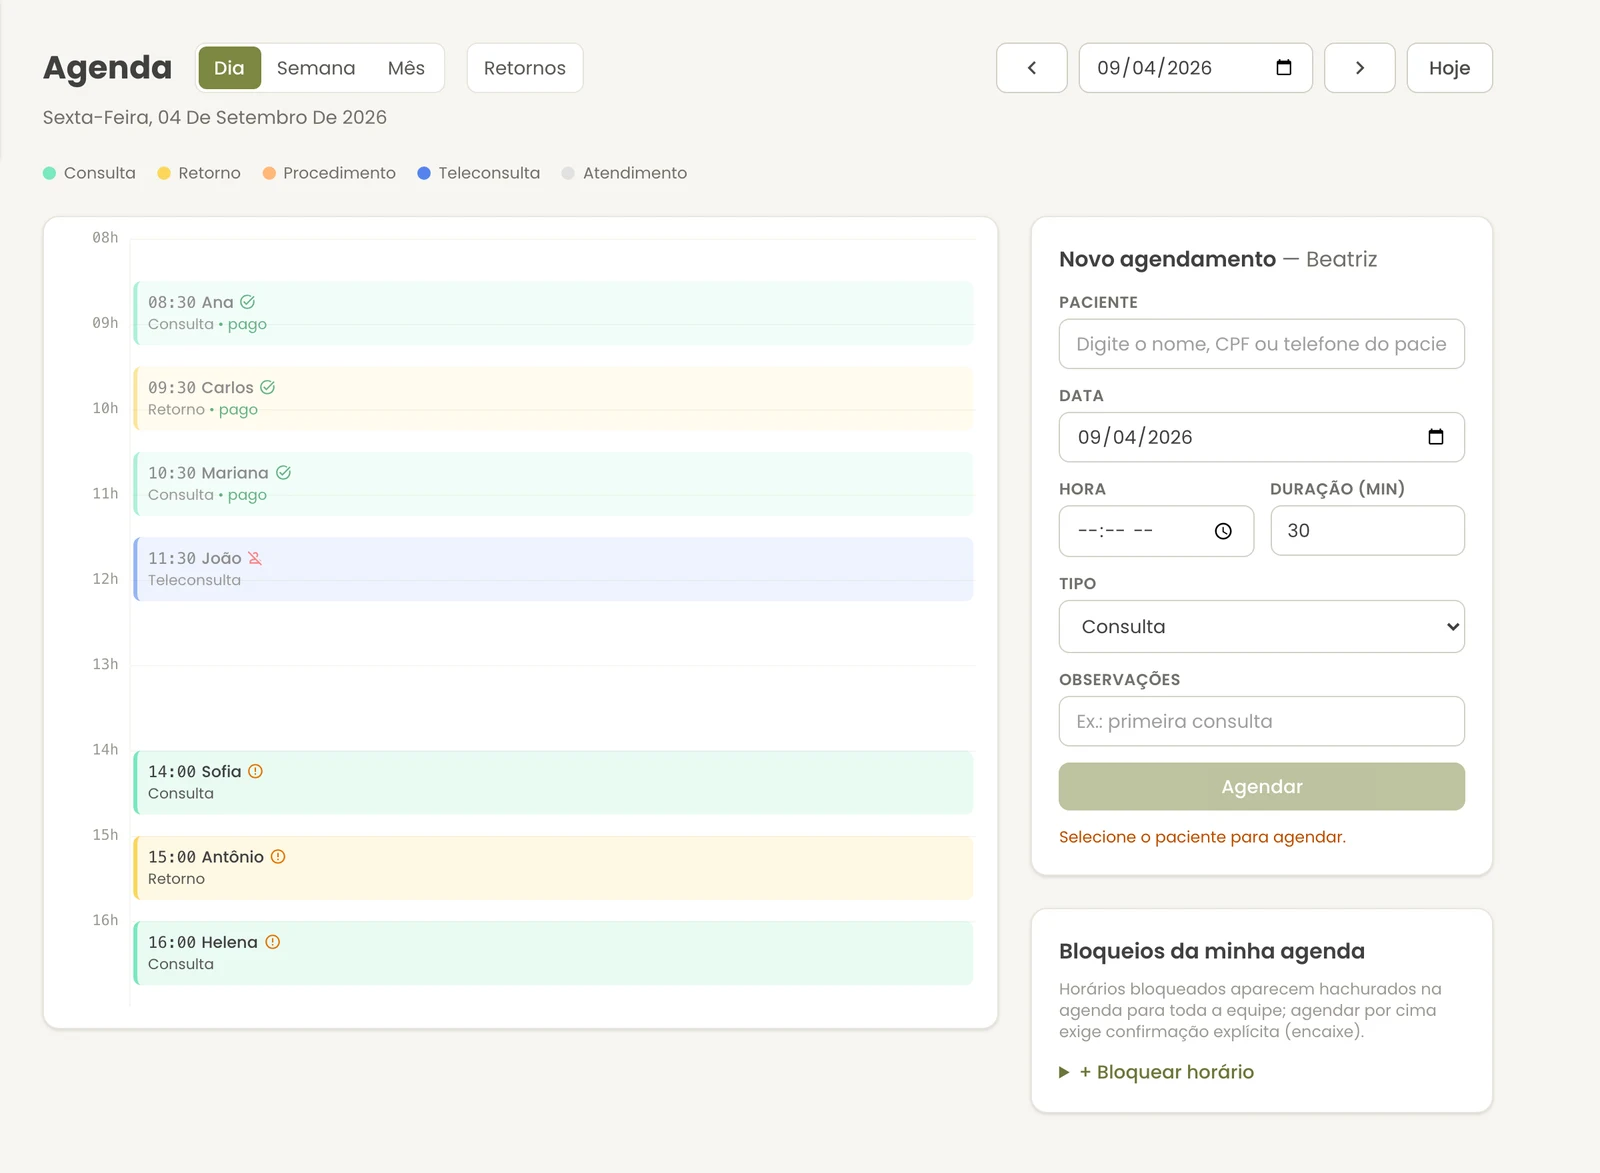Click pending alert icon next to Sofia
Screen dimensions: 1600x1173
256,771
